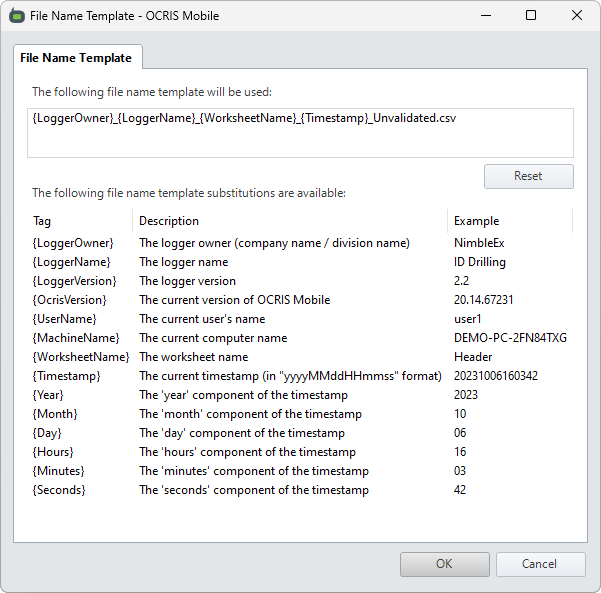Click the description 'The current user's name'
Viewport: 601px width, 593px height.
(202, 319)
